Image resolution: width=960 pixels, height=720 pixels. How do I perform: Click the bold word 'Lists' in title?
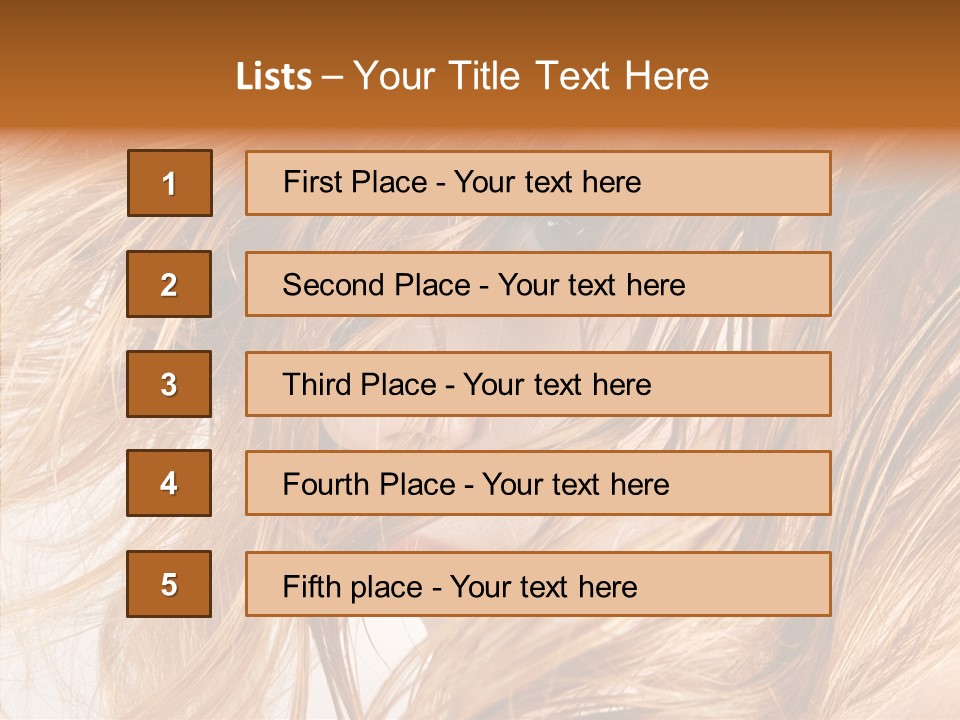pos(274,77)
